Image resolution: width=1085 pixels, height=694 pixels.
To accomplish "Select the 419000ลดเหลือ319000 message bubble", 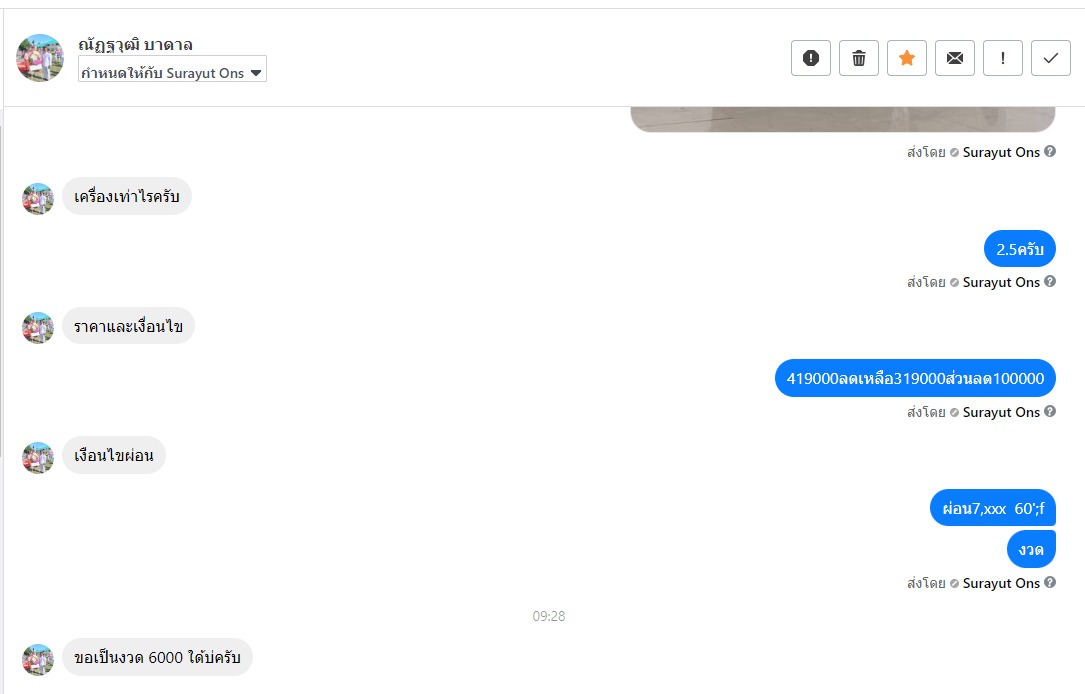I will click(x=915, y=378).
